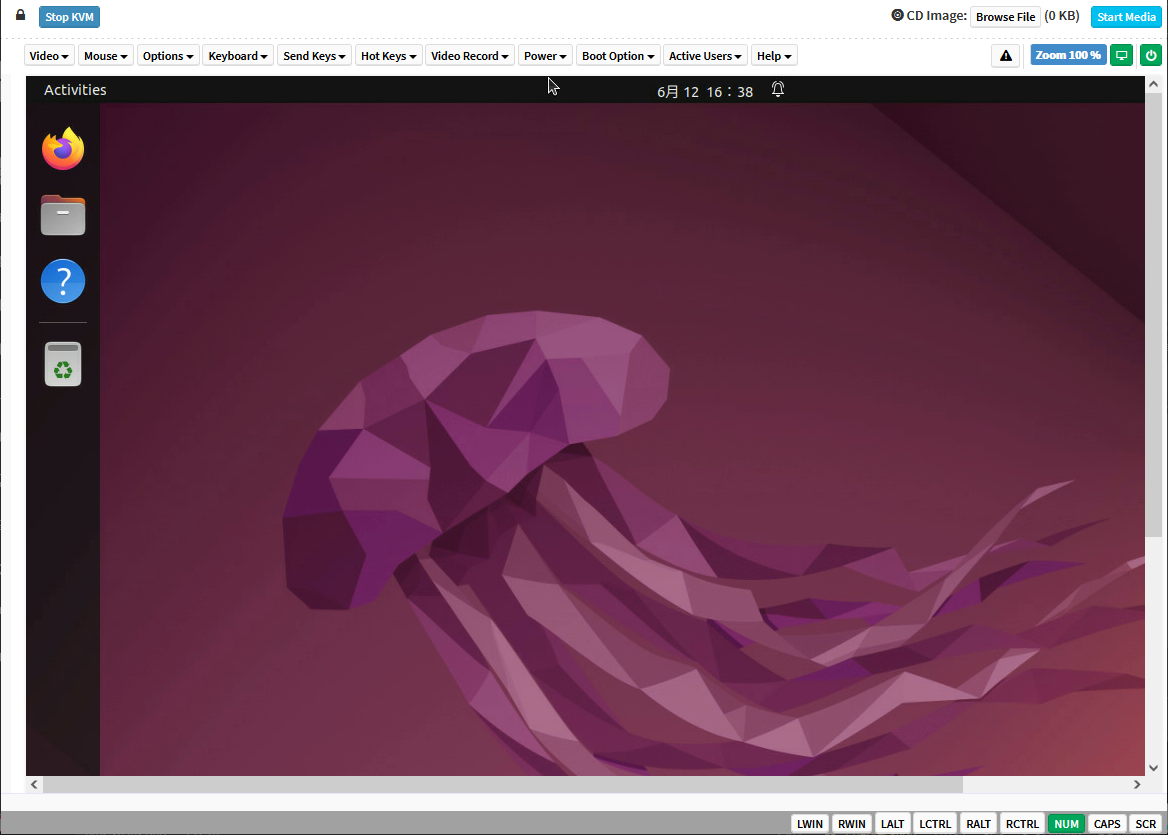Open the Help application in the dock
Image resolution: width=1168 pixels, height=835 pixels.
point(63,281)
